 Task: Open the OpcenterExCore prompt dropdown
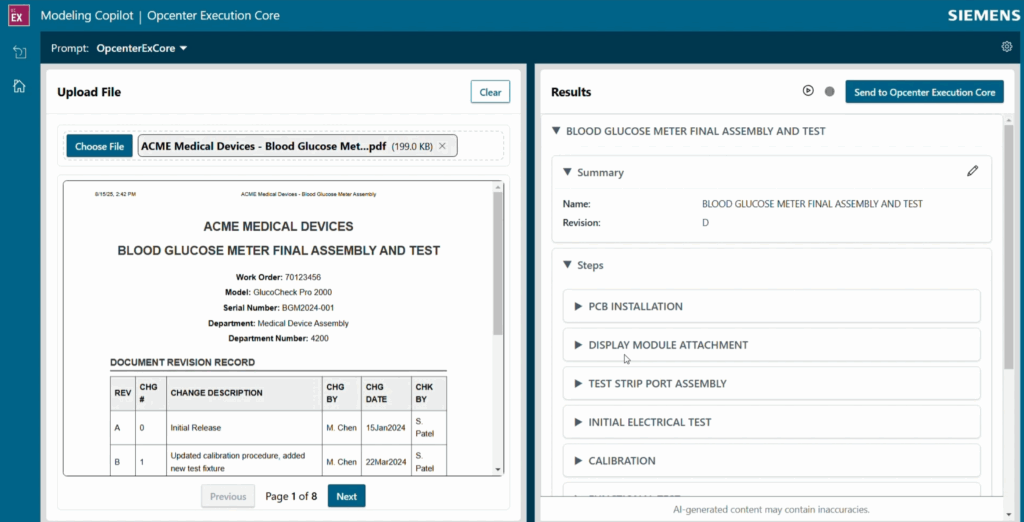[142, 48]
